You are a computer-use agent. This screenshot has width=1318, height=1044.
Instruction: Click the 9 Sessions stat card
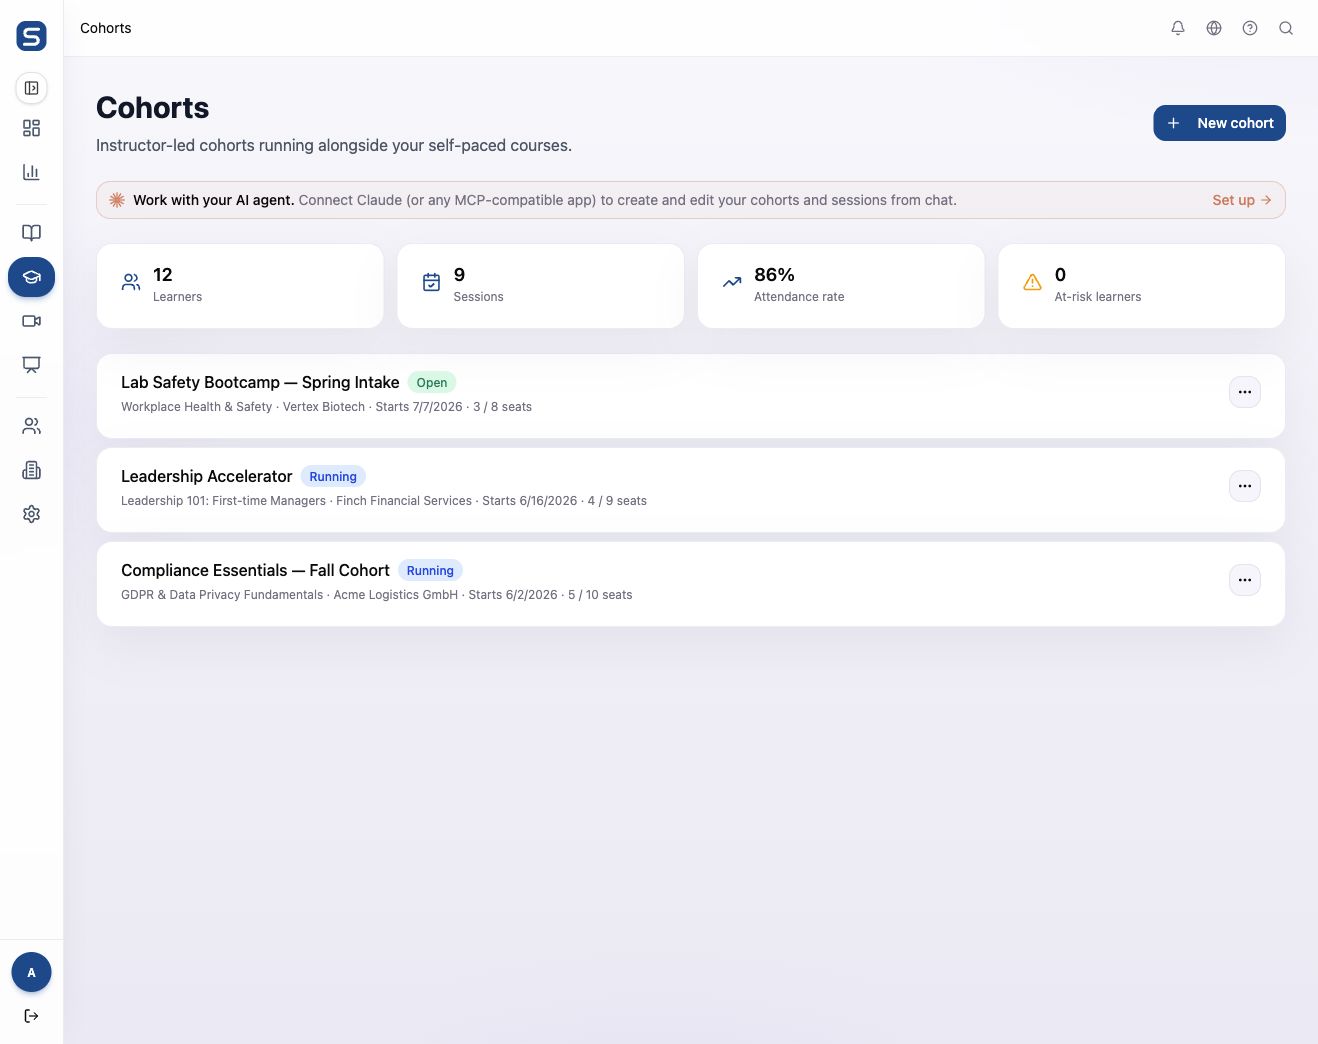[x=541, y=286]
